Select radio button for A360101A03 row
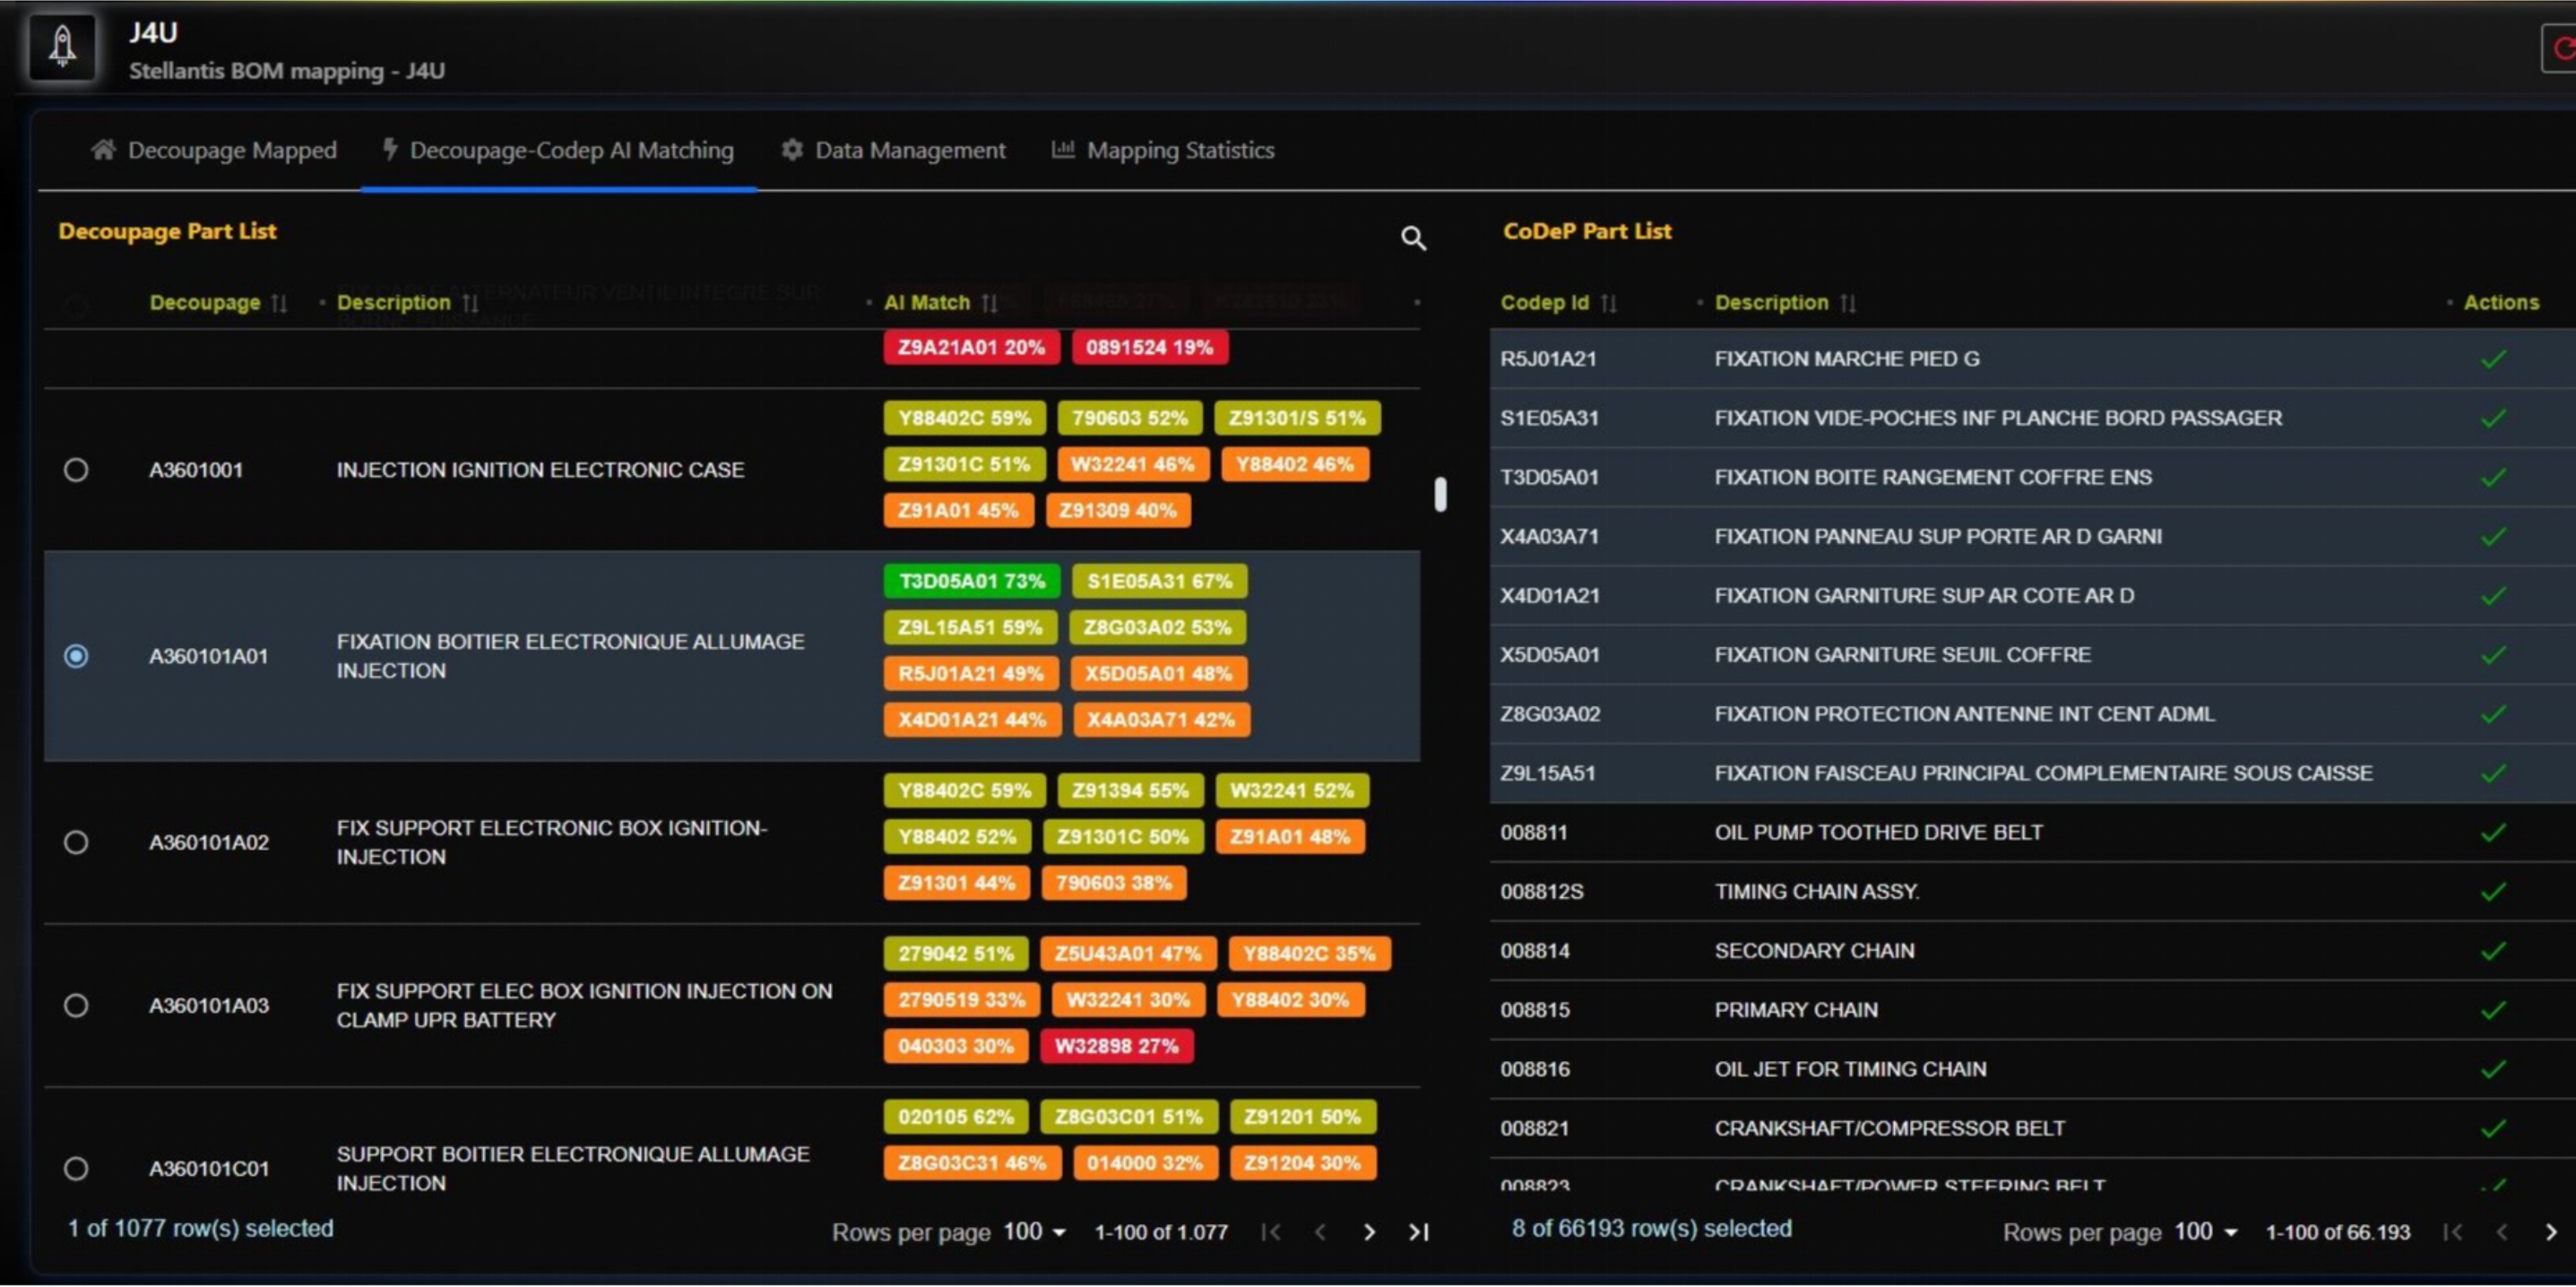The image size is (2576, 1287). tap(76, 1005)
